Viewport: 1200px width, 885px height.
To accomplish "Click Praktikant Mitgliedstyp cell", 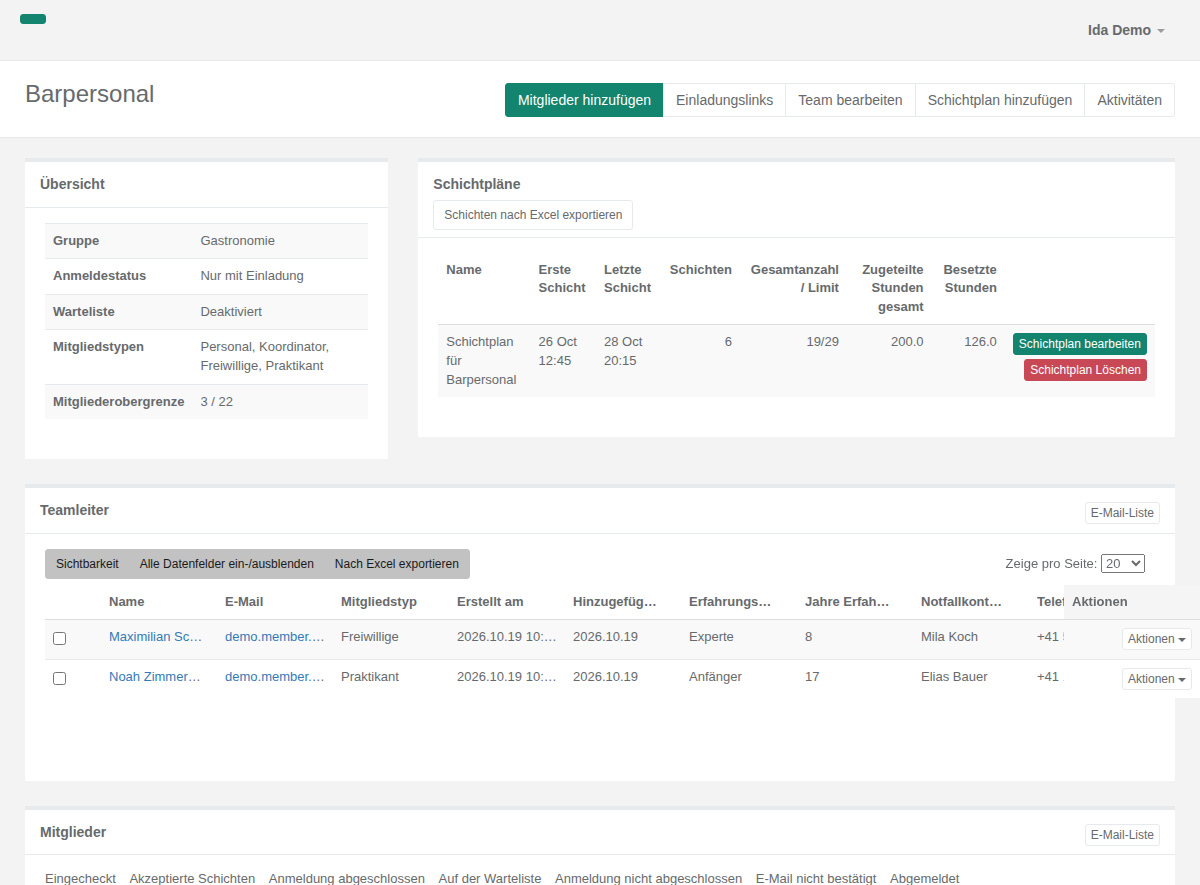I will pyautogui.click(x=370, y=677).
